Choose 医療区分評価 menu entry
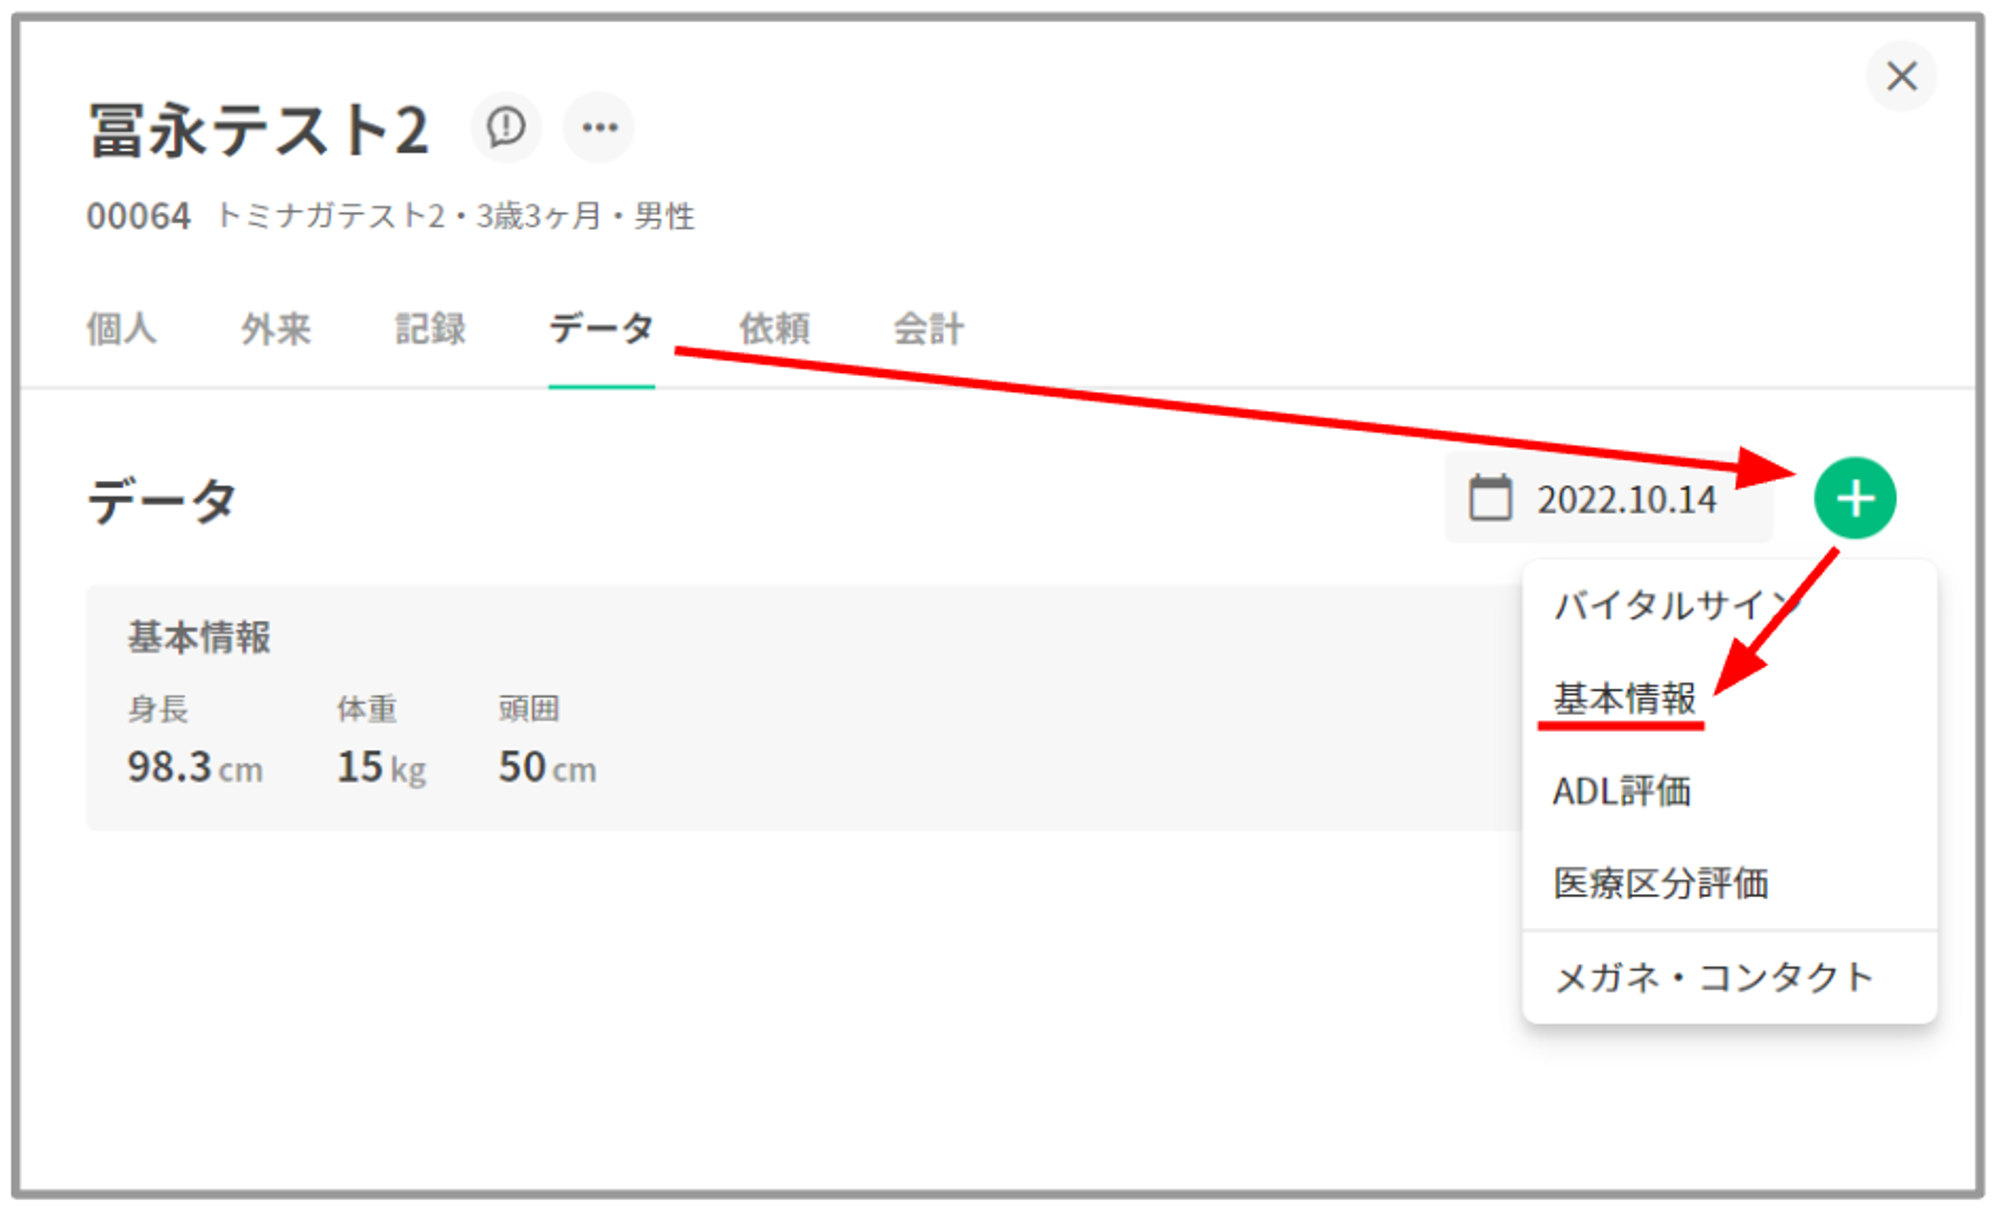The height and width of the screenshot is (1216, 2000). (1660, 883)
